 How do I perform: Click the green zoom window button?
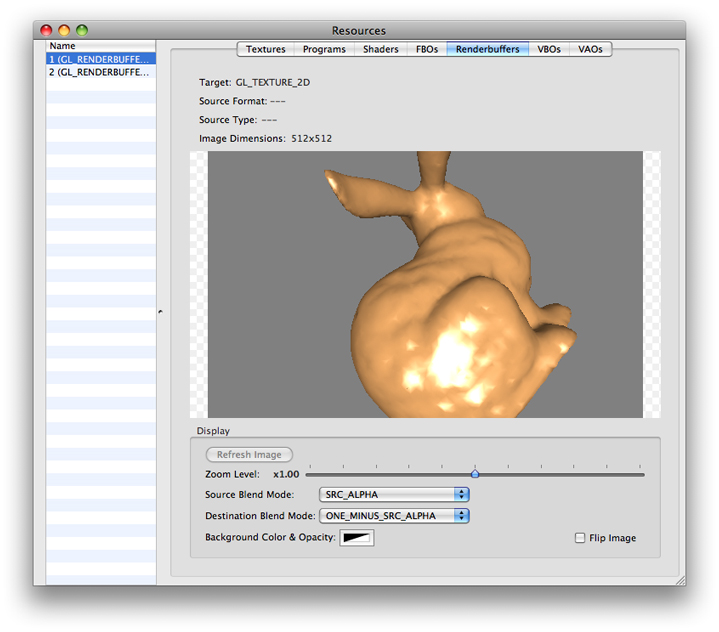click(x=82, y=31)
